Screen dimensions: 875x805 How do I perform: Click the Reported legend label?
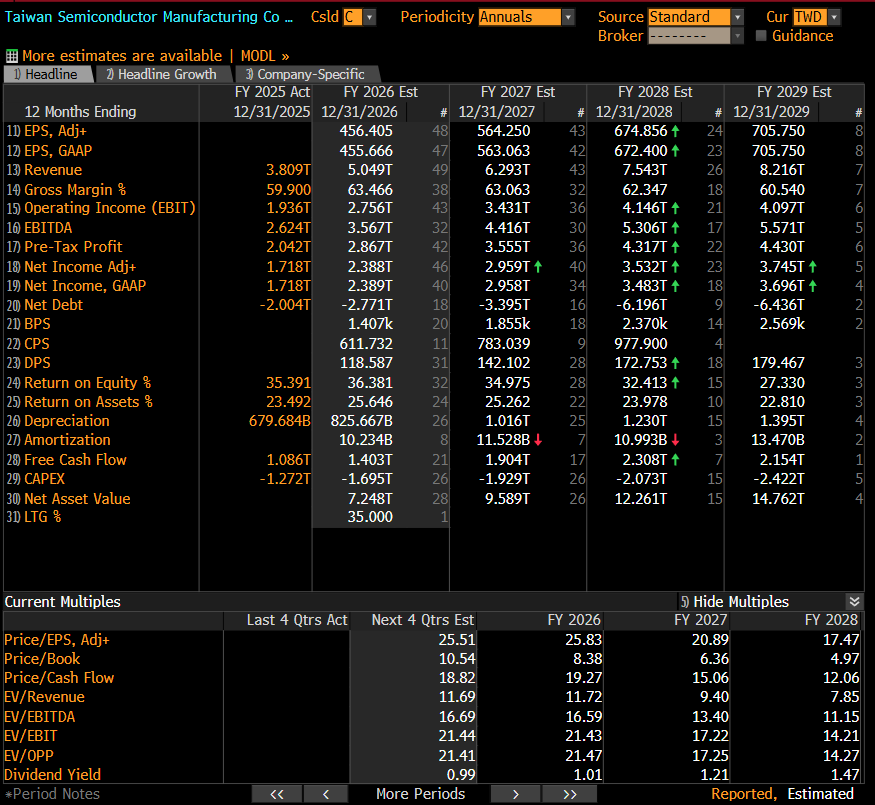[744, 794]
